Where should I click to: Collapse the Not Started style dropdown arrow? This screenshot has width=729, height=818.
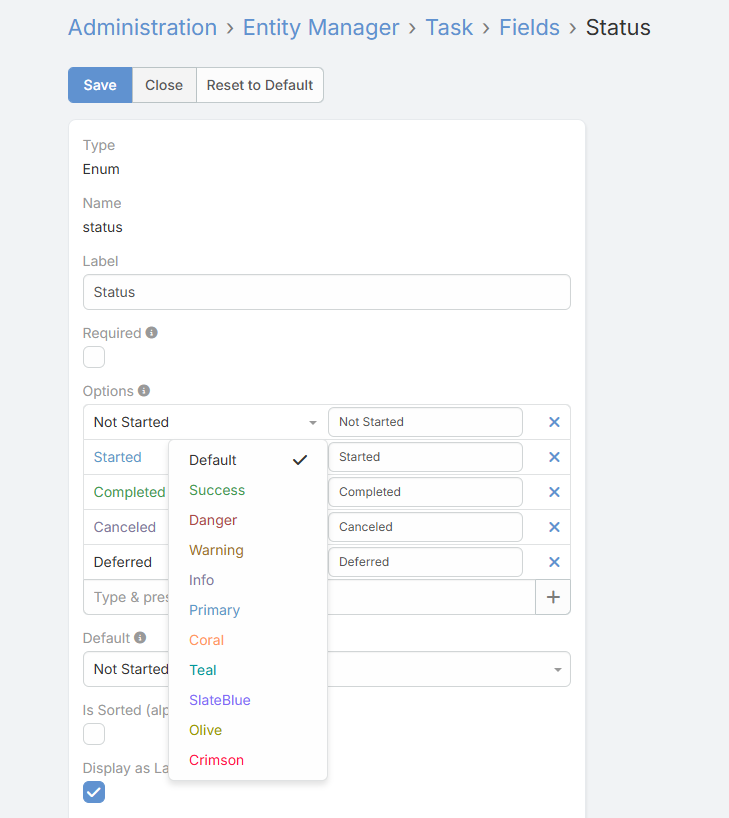pos(312,423)
